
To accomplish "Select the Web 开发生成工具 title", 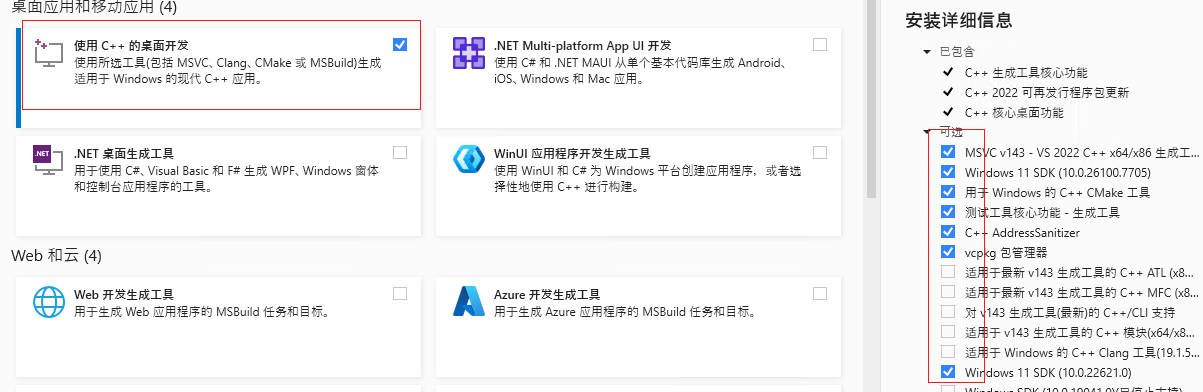I will point(124,295).
